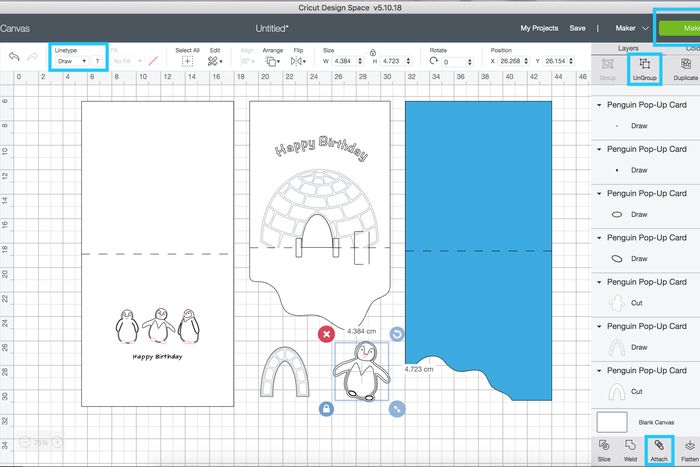Click the rotate handle on selected penguin

397,333
